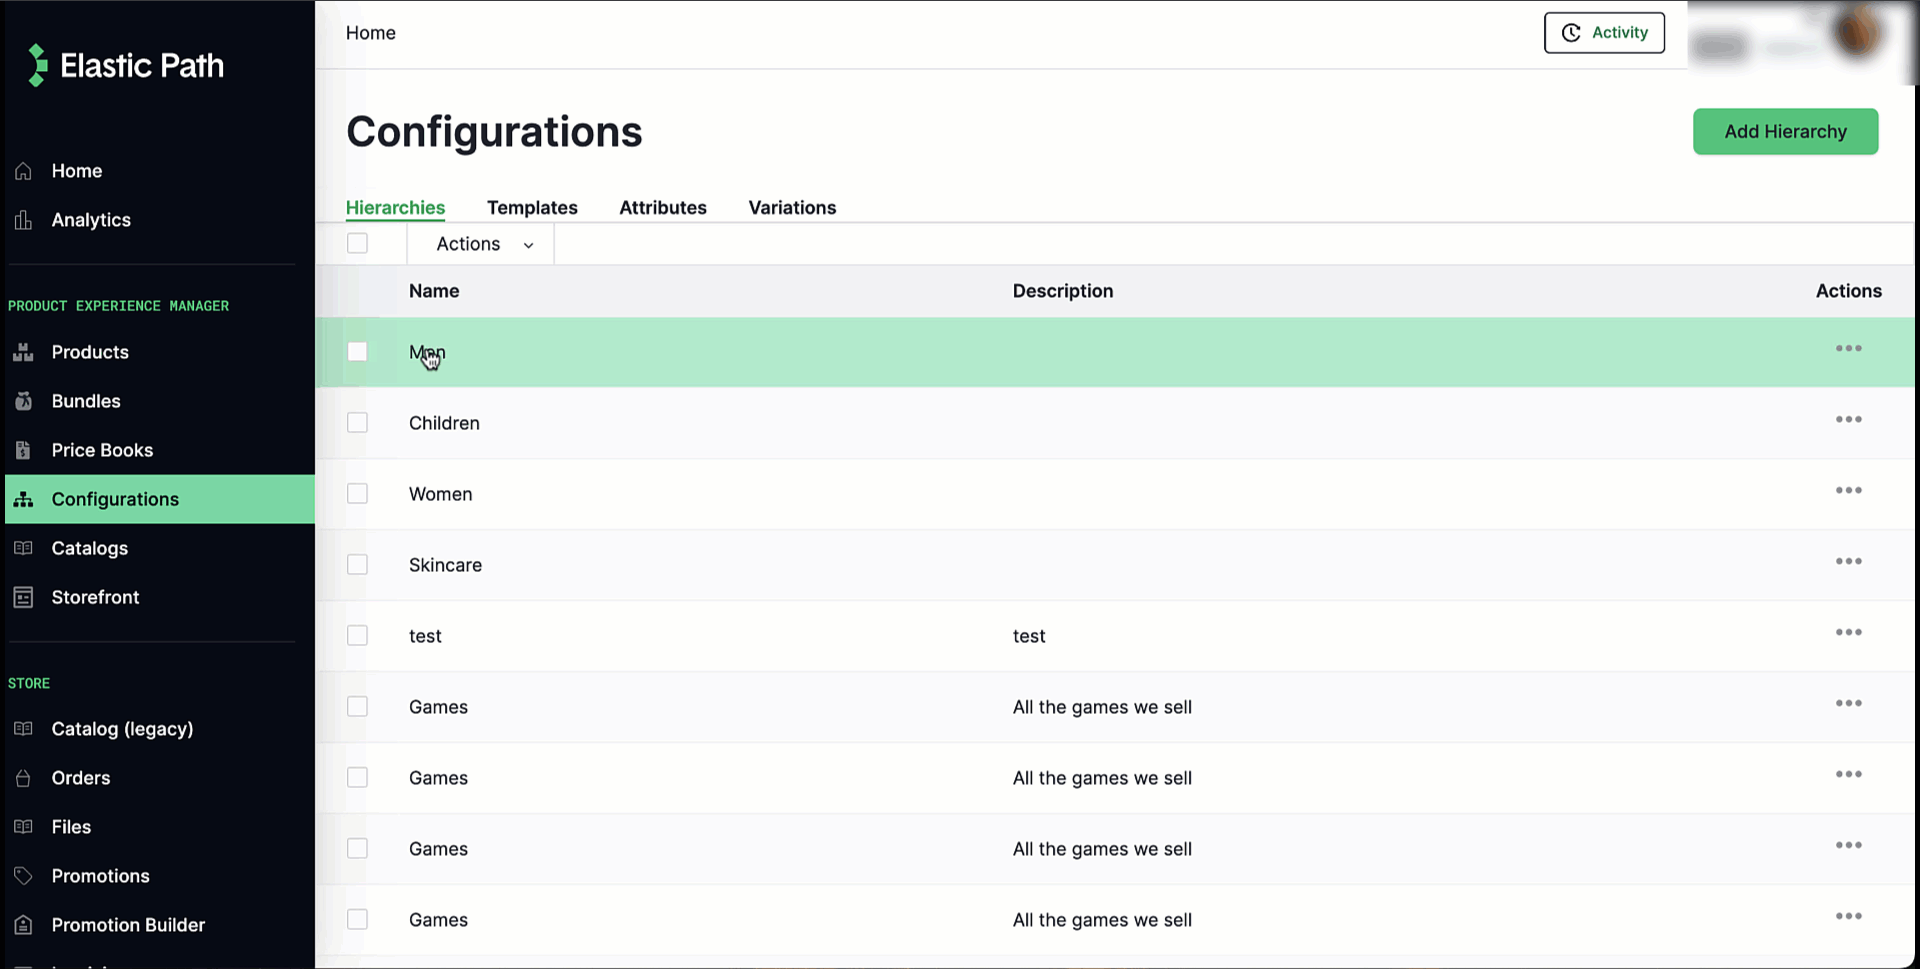
Task: Select the Storefront sidebar icon
Action: pos(23,596)
